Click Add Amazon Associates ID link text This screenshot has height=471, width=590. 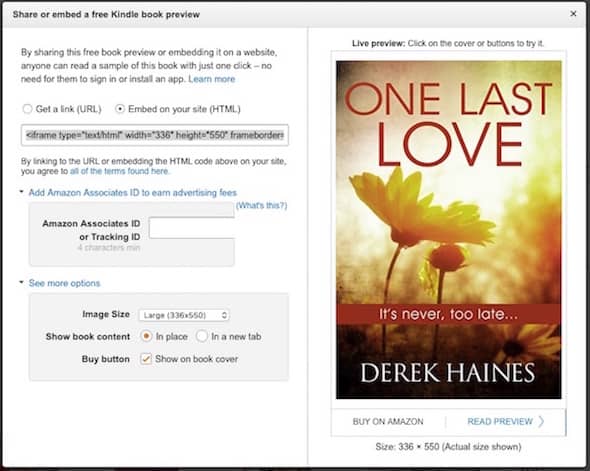[x=132, y=193]
